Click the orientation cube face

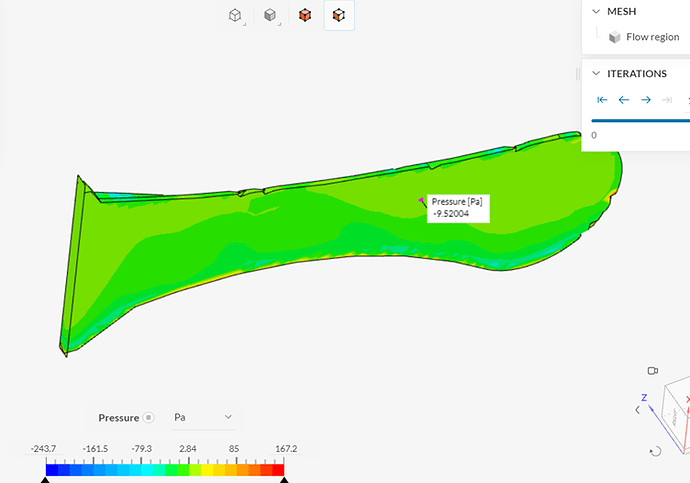pyautogui.click(x=675, y=417)
